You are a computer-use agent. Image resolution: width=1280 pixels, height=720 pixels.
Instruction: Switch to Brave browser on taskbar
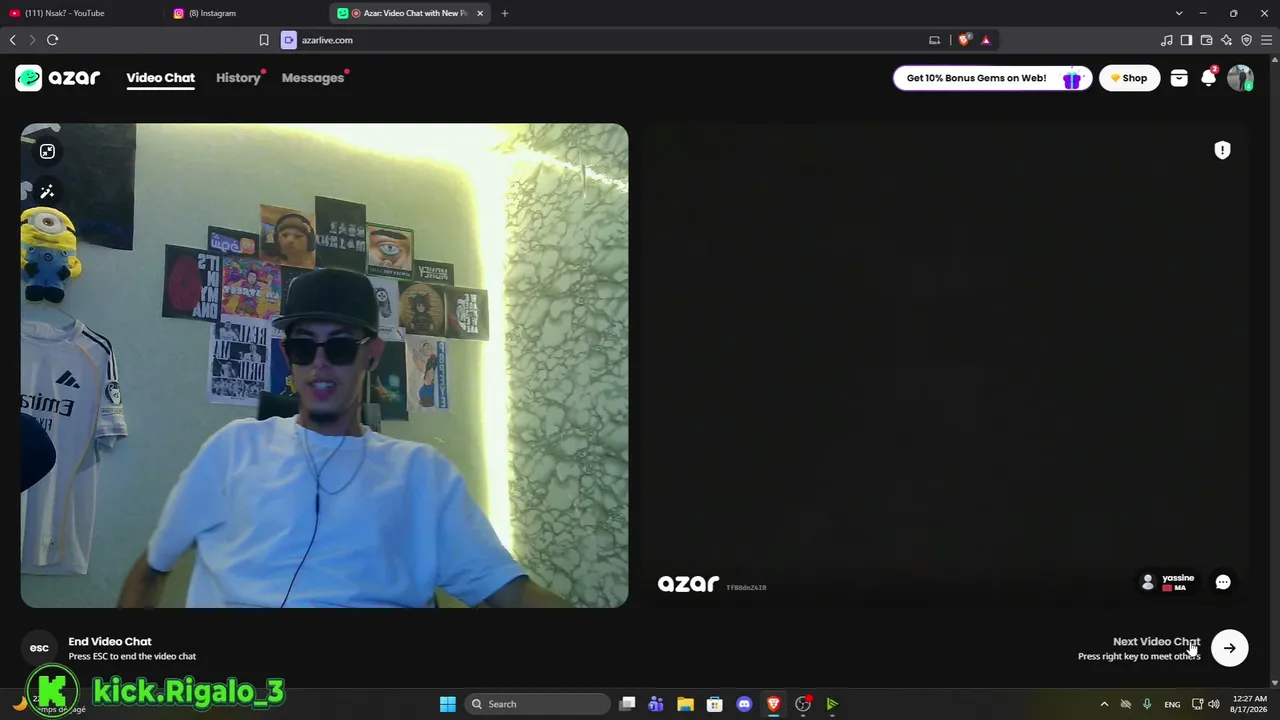pos(773,704)
